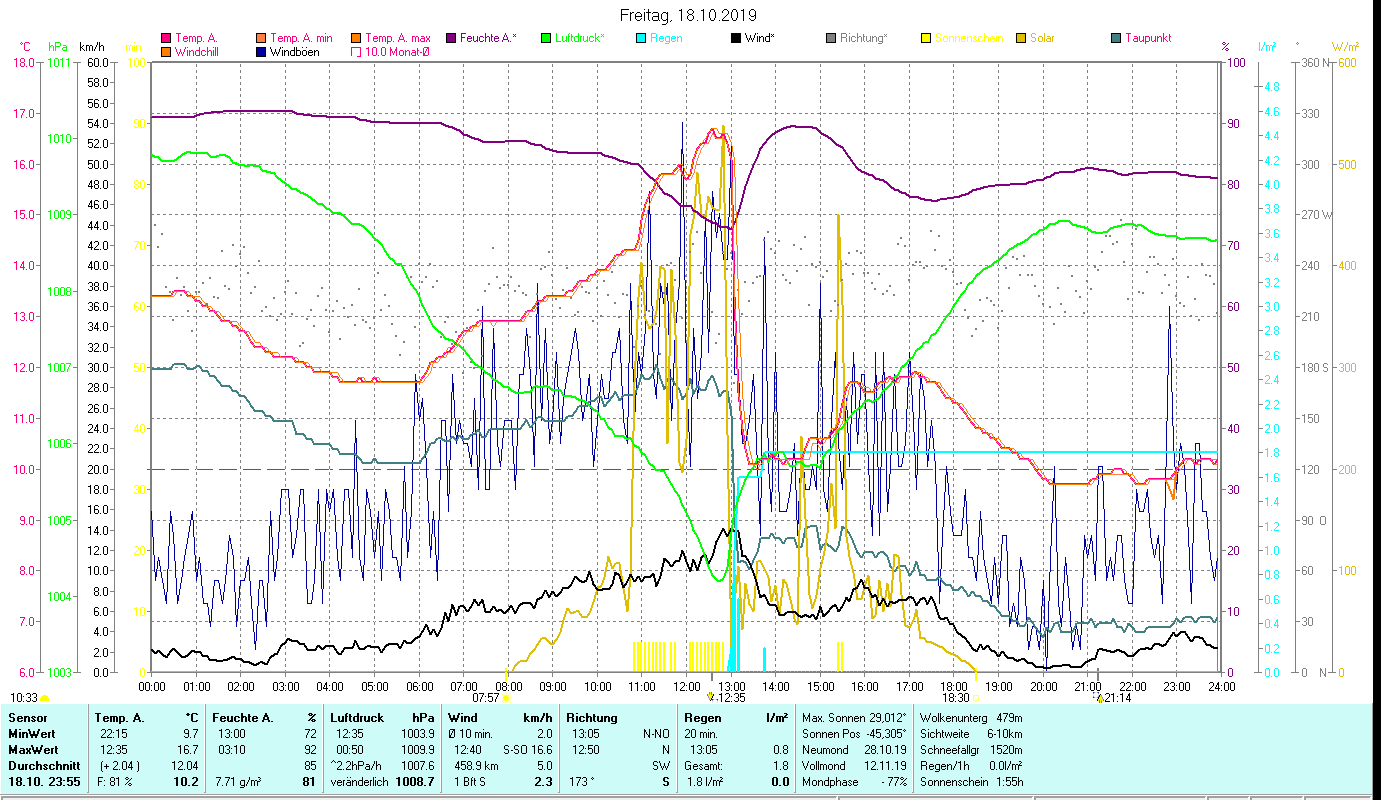Select the Windböen legend label
Image resolution: width=1381 pixels, height=800 pixels.
tap(294, 52)
